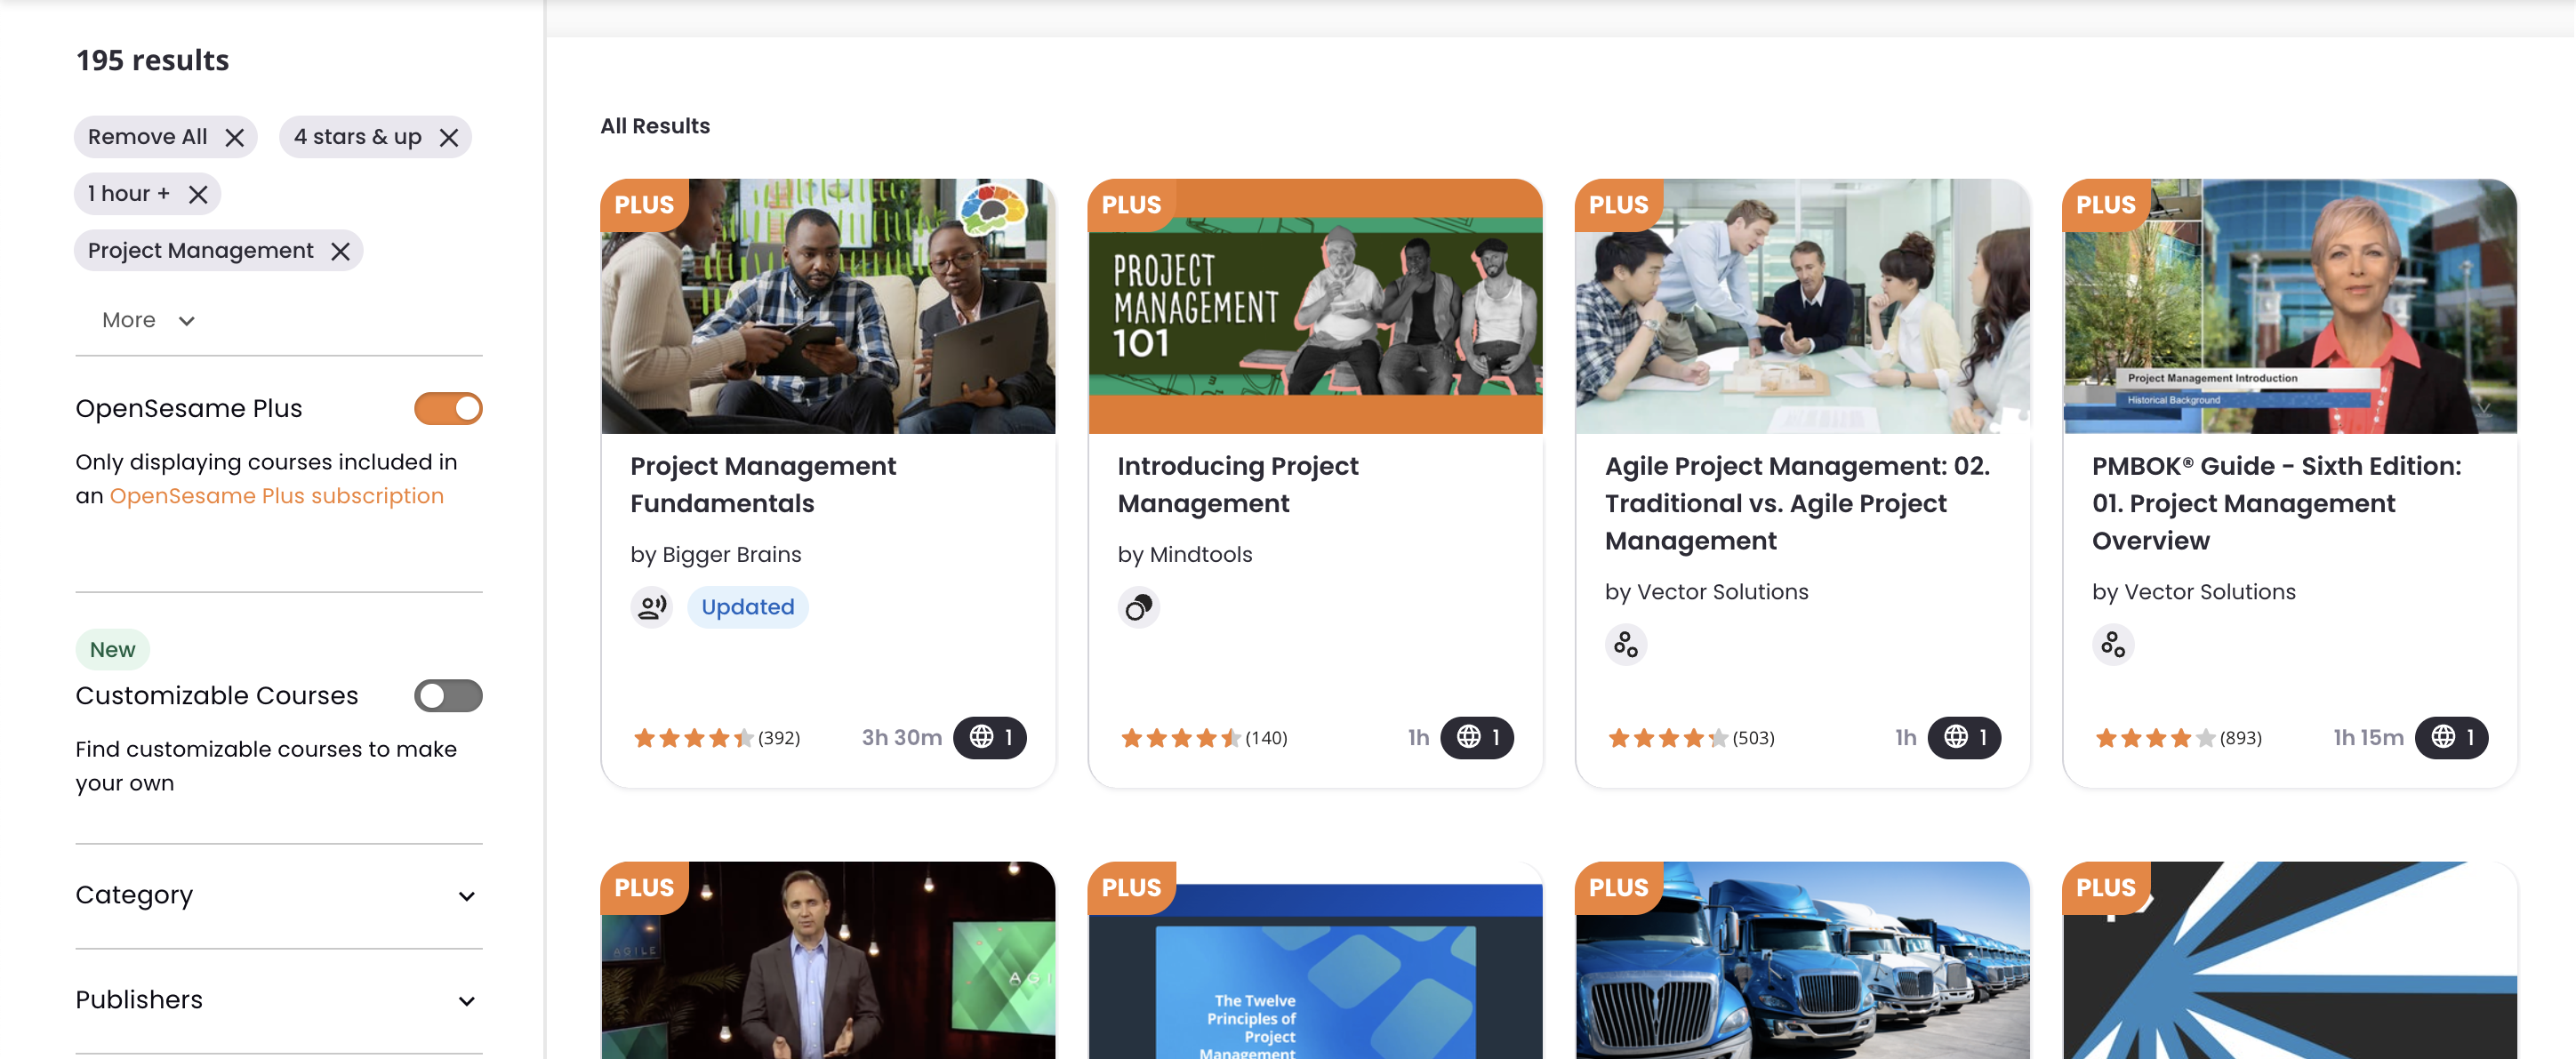Click the '3h 30m' duration text
The image size is (2576, 1059).
[x=902, y=738]
